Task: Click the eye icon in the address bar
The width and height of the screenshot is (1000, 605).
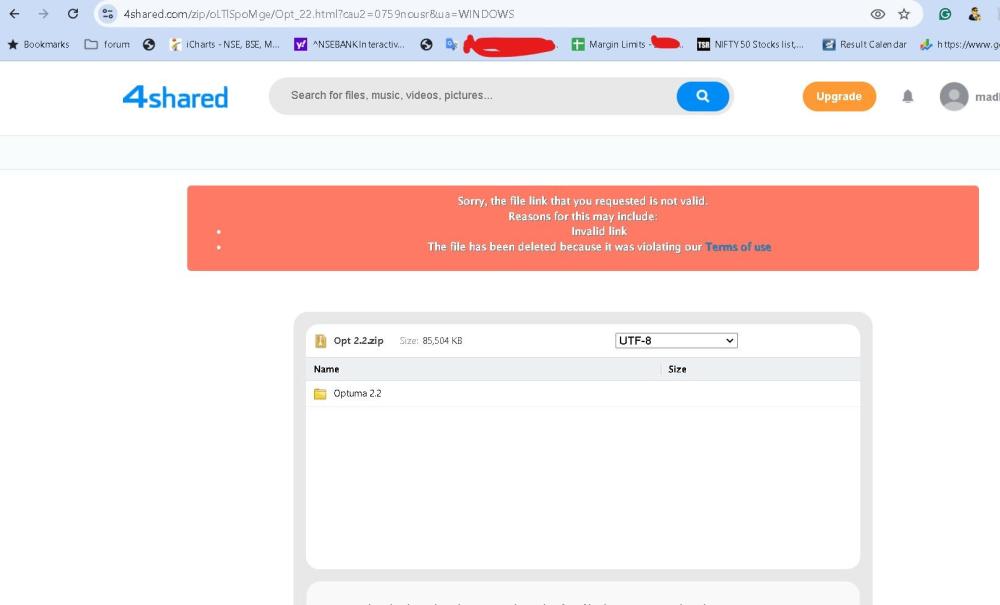Action: [878, 14]
